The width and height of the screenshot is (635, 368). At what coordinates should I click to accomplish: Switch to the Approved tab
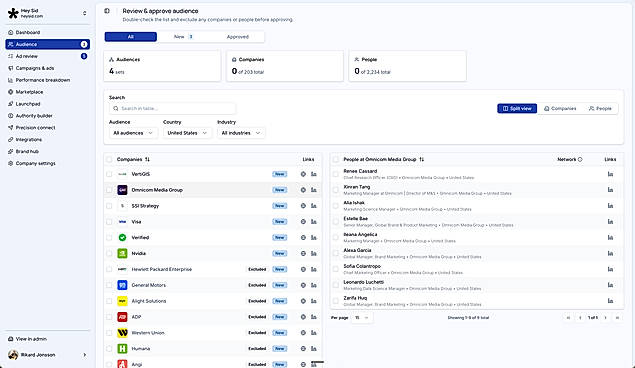coord(238,37)
